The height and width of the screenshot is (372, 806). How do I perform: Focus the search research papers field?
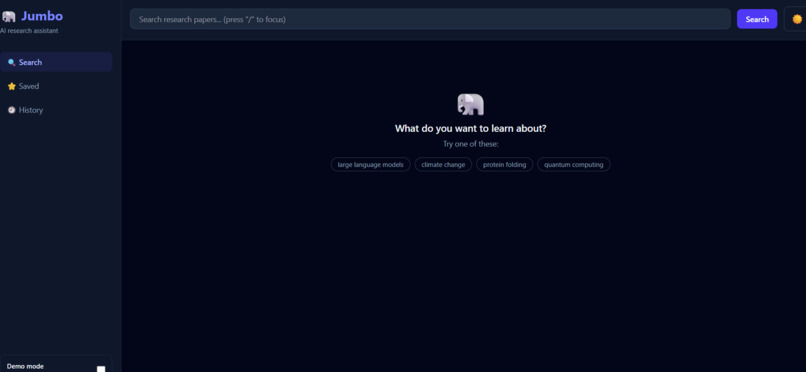click(x=430, y=19)
